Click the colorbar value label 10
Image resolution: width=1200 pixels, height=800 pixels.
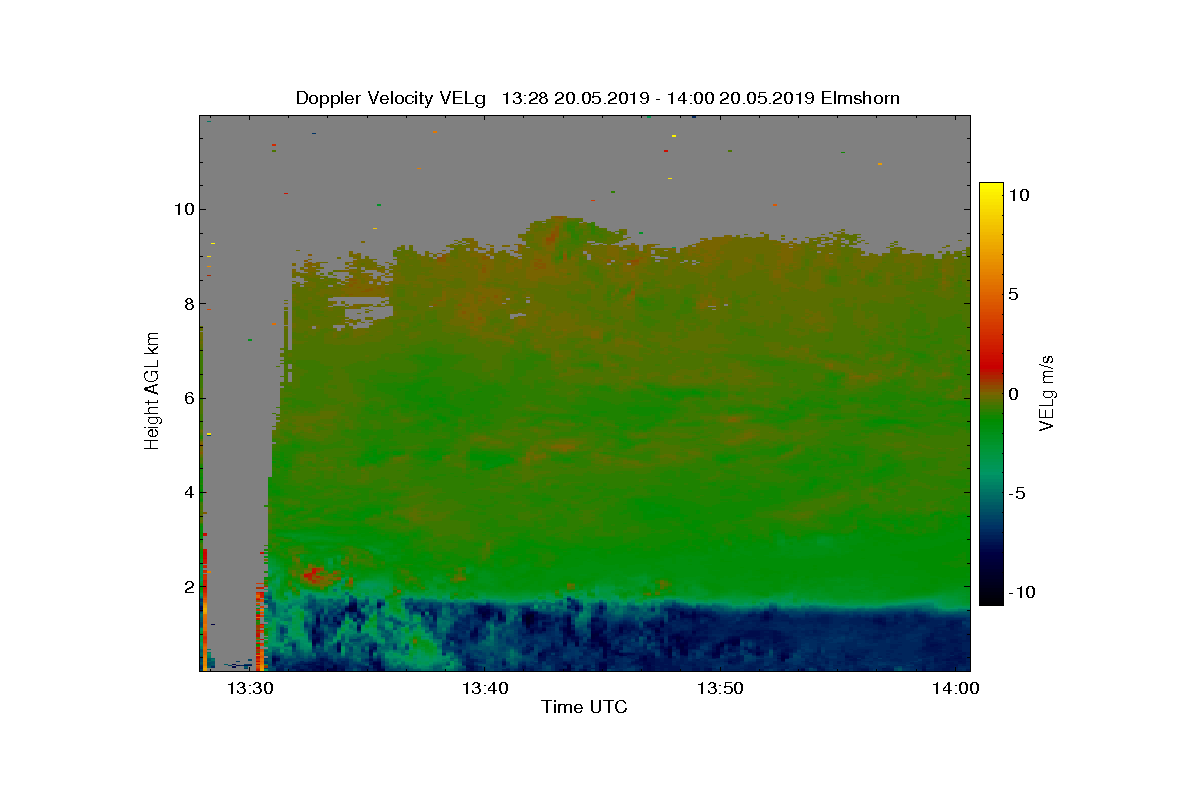1019,196
